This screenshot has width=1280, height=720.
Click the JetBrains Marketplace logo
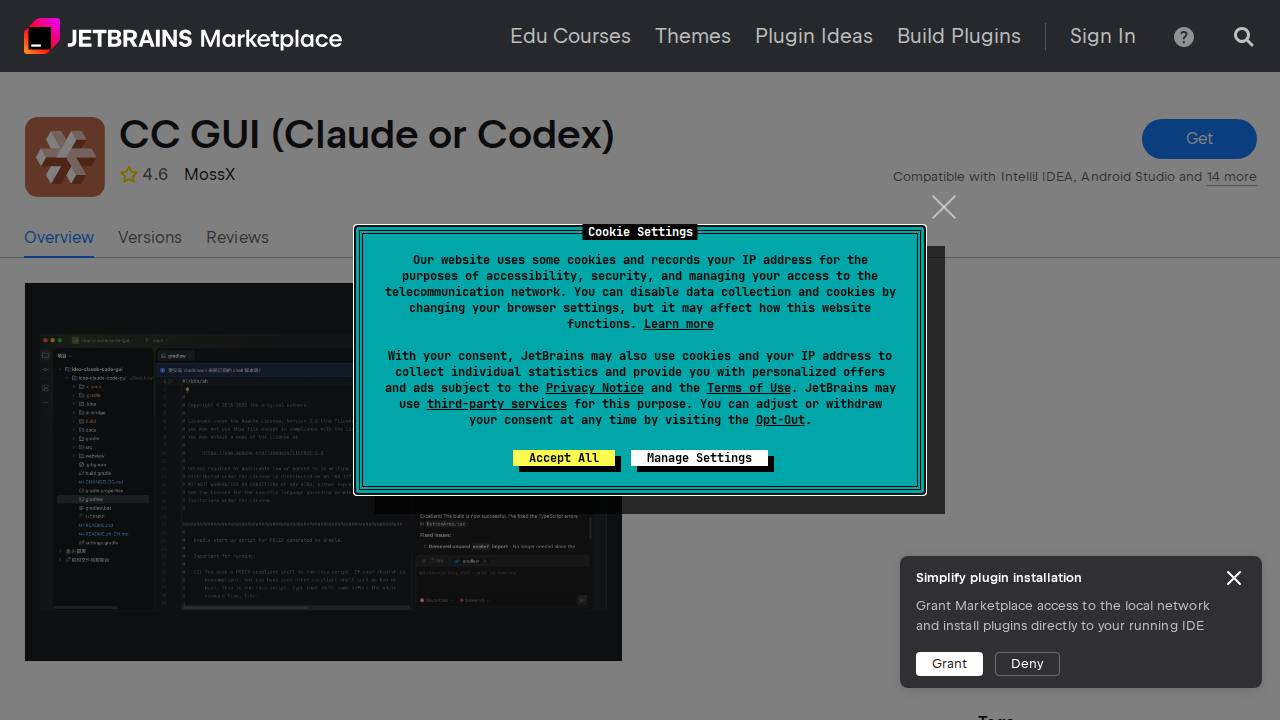point(183,37)
